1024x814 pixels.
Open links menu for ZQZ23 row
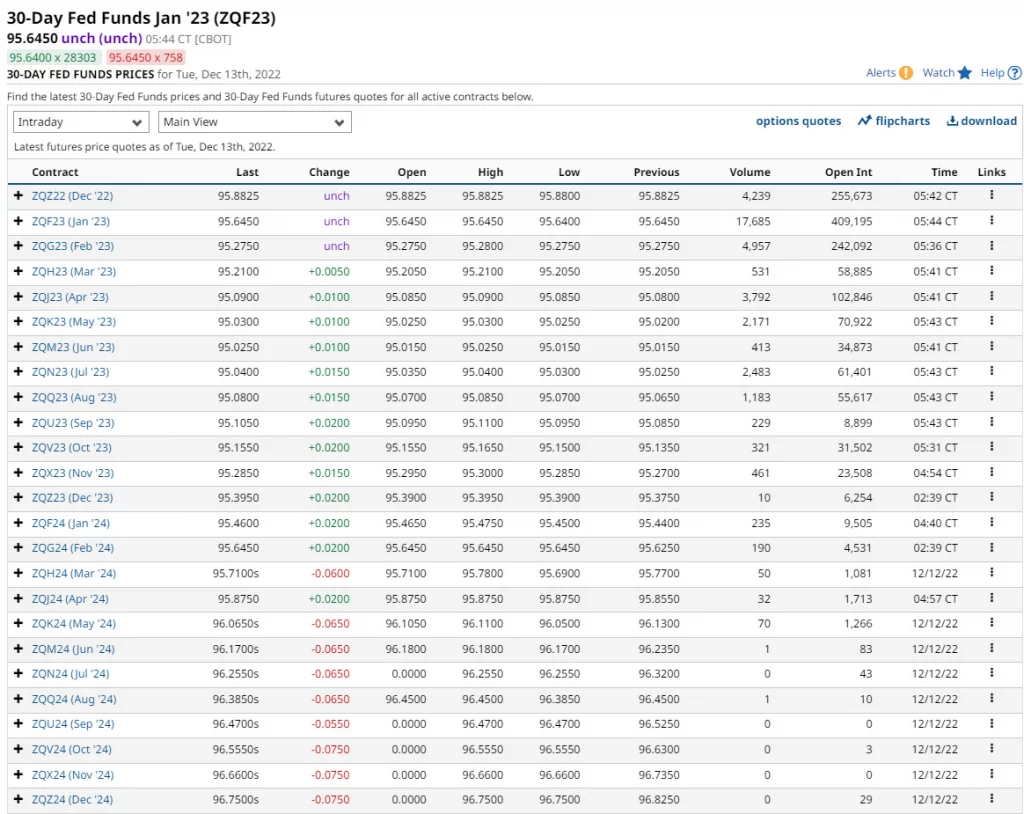[x=991, y=497]
